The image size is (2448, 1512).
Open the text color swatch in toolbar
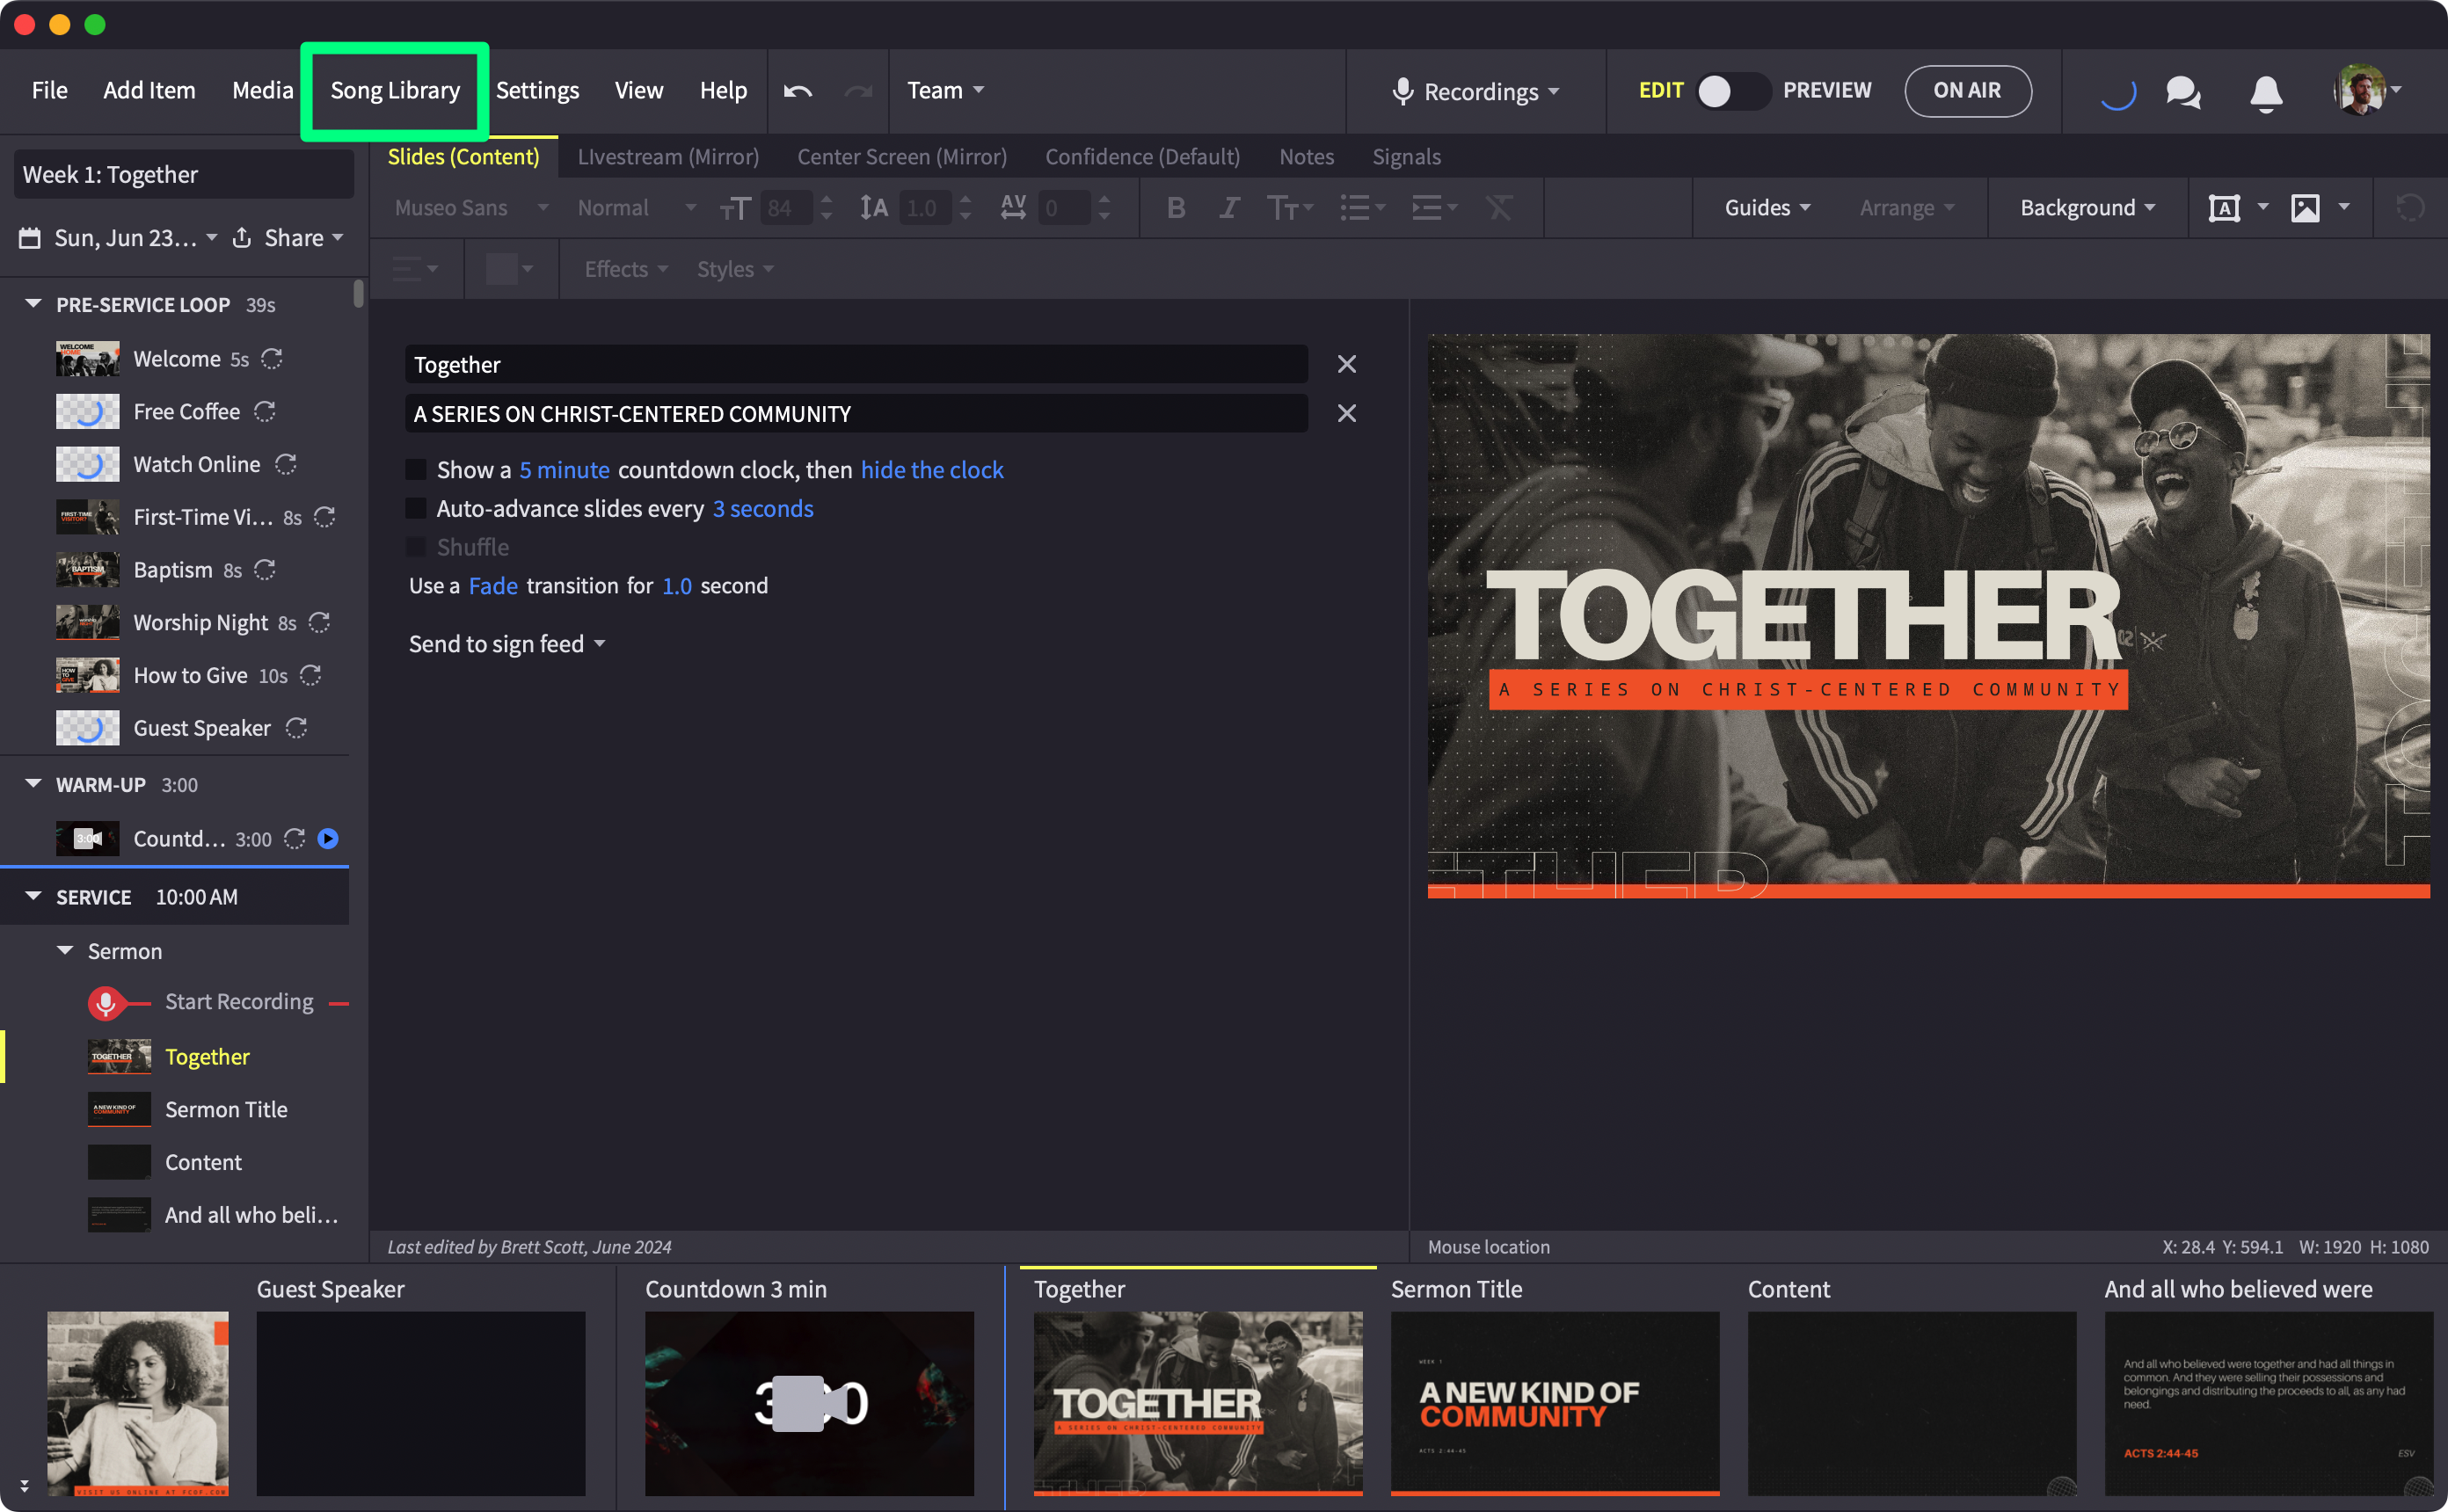pyautogui.click(x=509, y=269)
